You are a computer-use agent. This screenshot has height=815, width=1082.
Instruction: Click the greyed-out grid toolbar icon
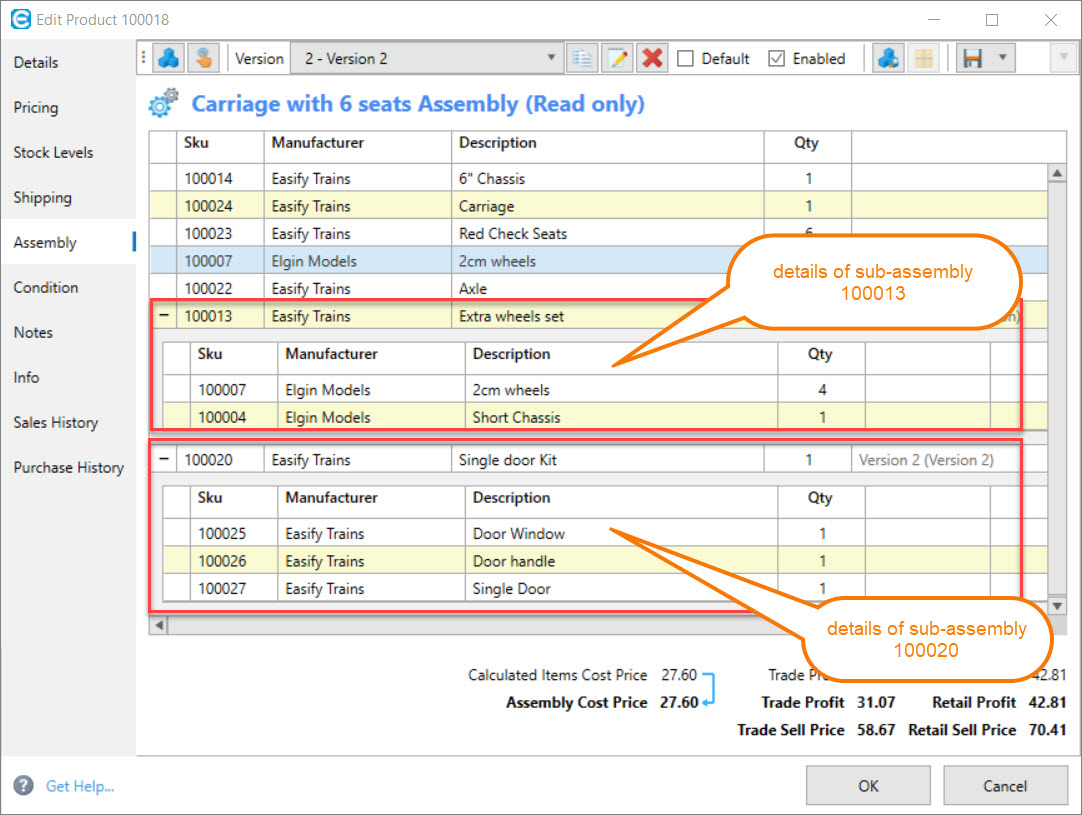[x=923, y=59]
